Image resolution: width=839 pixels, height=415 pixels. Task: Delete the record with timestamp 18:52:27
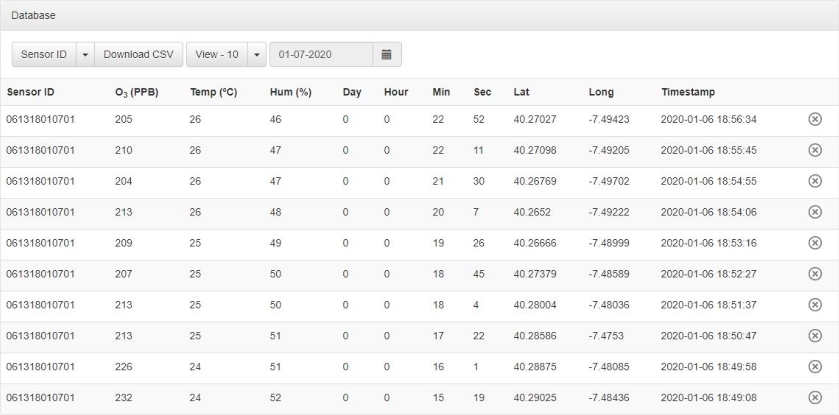pos(814,274)
